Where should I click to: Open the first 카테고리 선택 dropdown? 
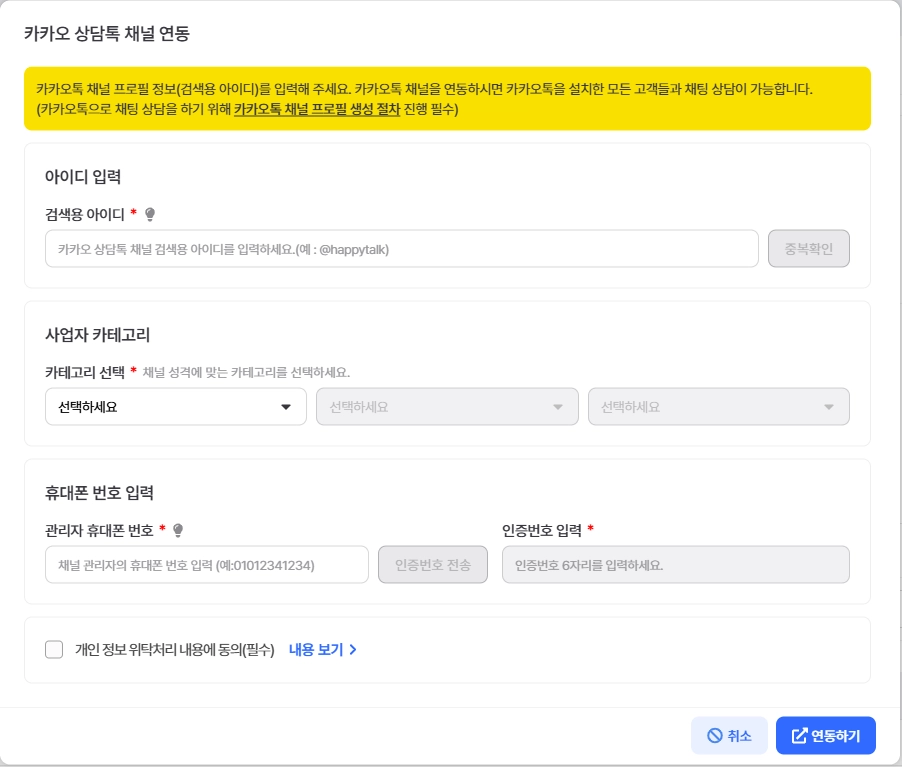tap(175, 407)
